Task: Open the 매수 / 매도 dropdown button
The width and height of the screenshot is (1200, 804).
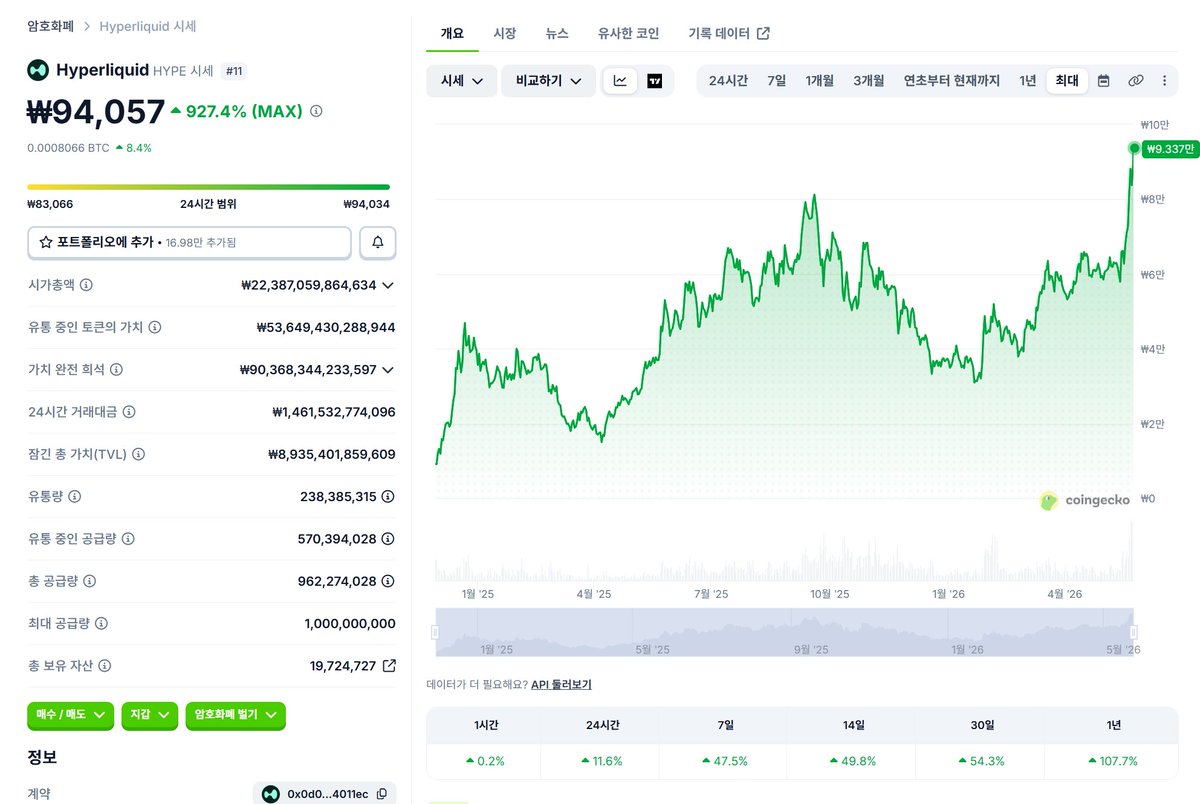Action: pyautogui.click(x=70, y=715)
